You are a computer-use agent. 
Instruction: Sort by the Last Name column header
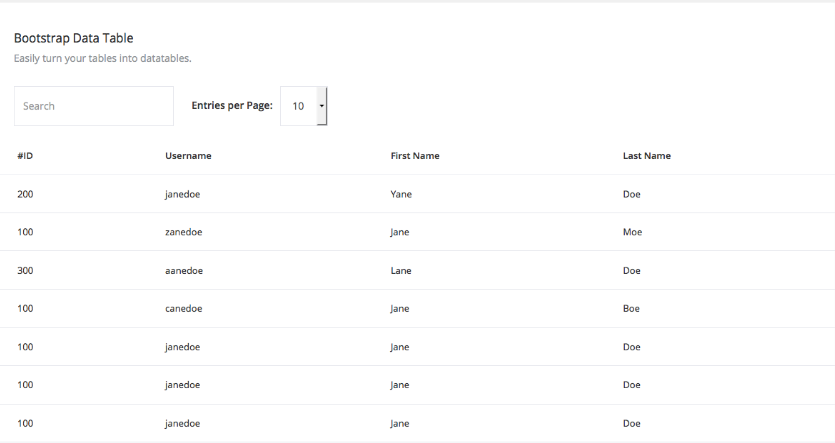(x=646, y=156)
